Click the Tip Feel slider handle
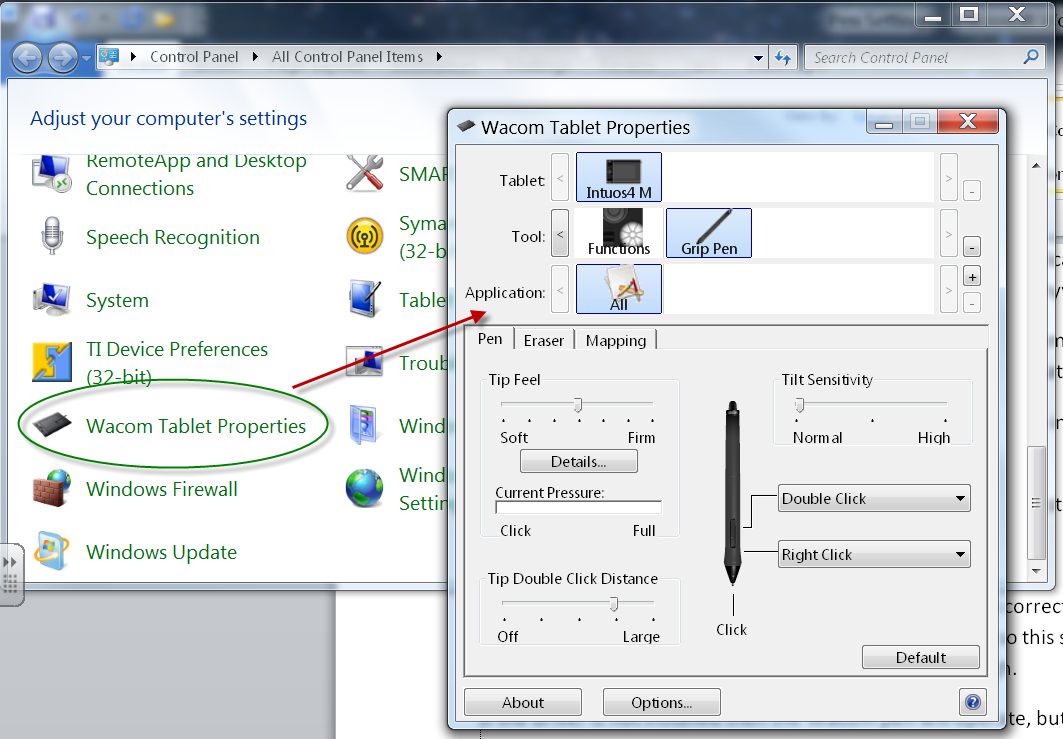 578,405
